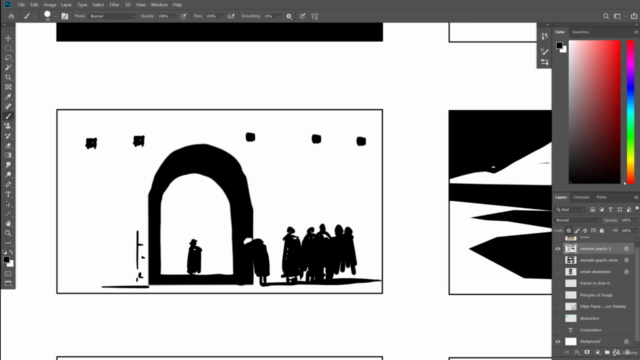
Task: Toggle pressure control for opacity
Action: [183, 16]
